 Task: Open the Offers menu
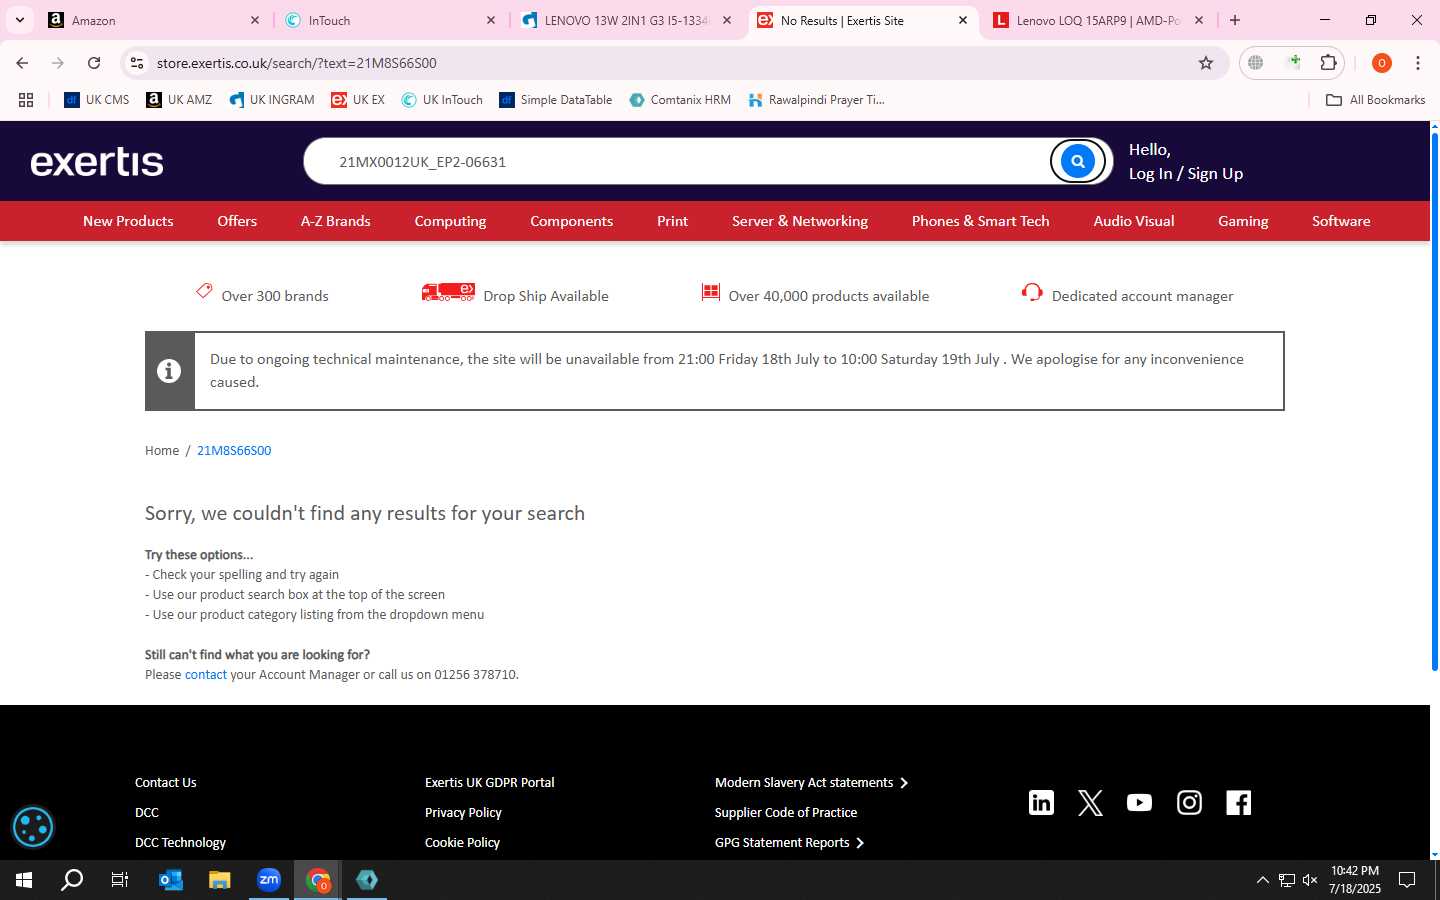[x=237, y=221]
